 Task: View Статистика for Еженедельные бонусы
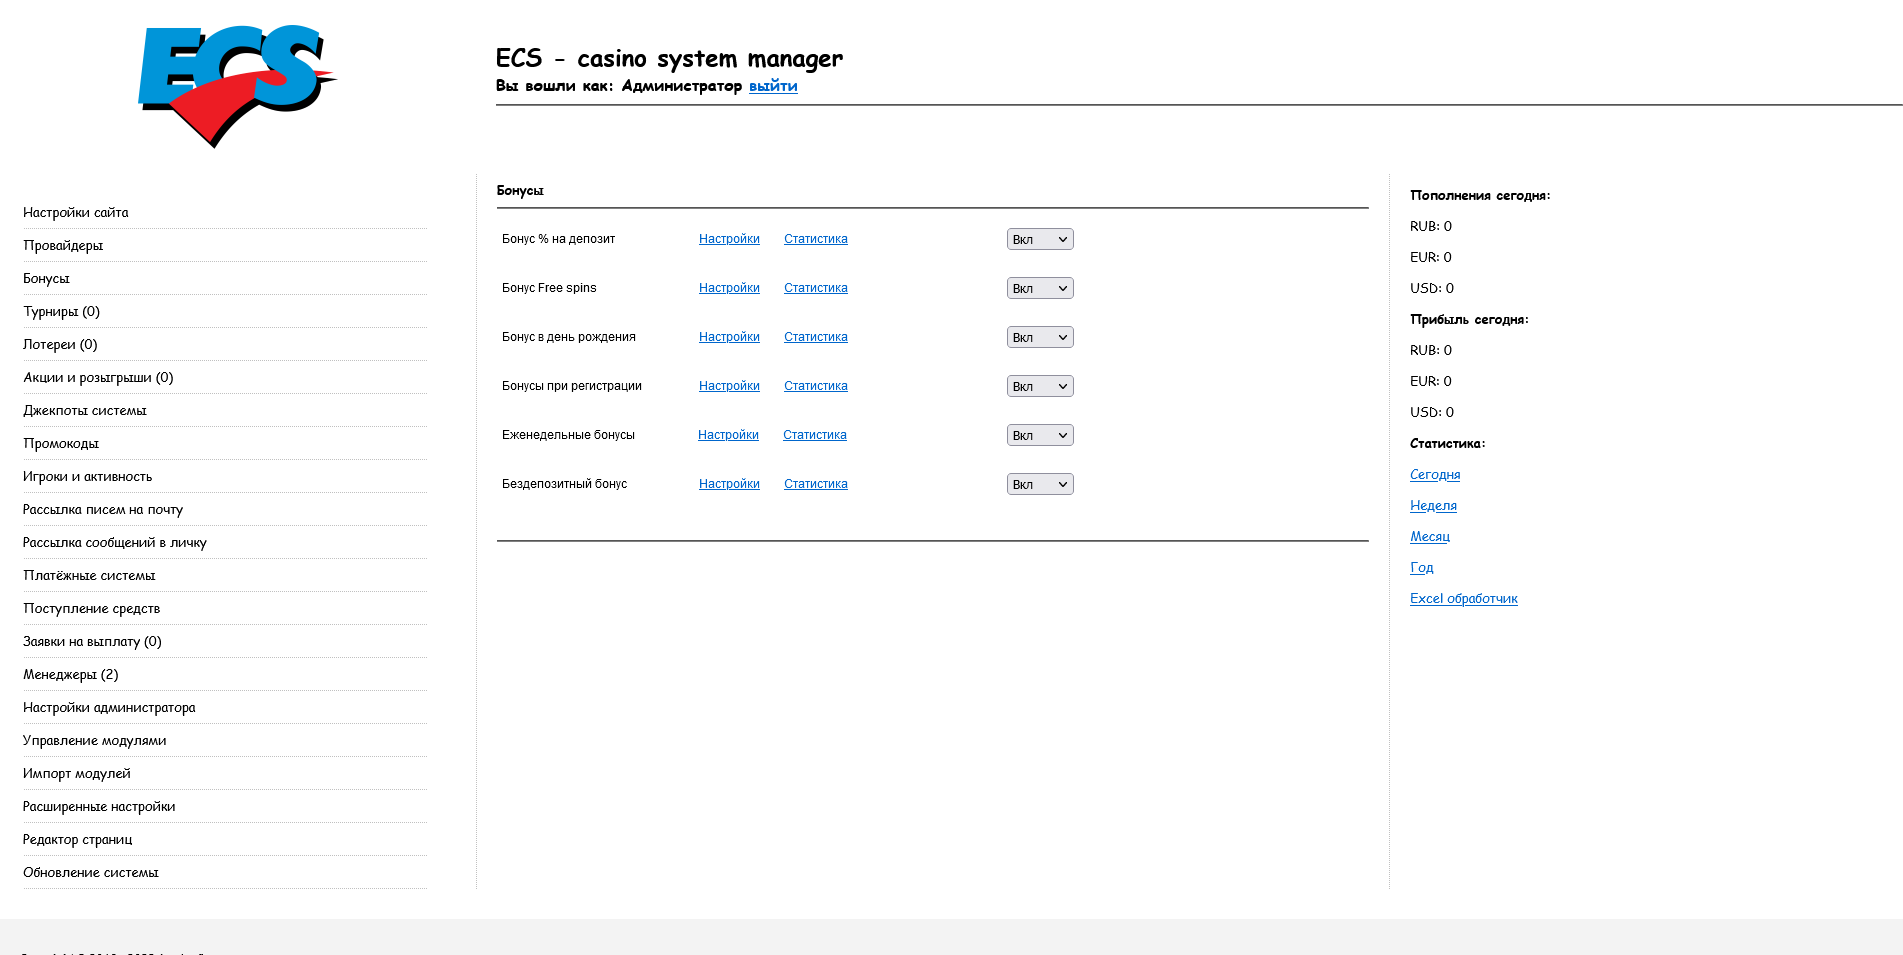click(x=814, y=435)
